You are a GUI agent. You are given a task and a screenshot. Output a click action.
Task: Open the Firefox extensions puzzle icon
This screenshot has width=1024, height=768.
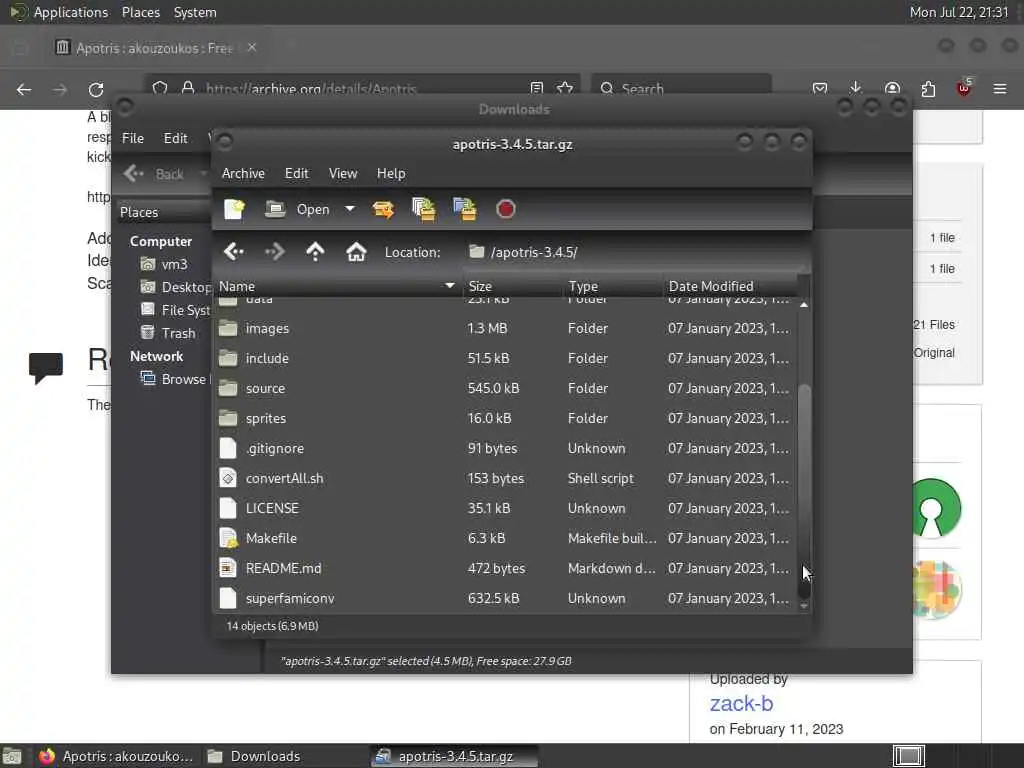[x=928, y=88]
